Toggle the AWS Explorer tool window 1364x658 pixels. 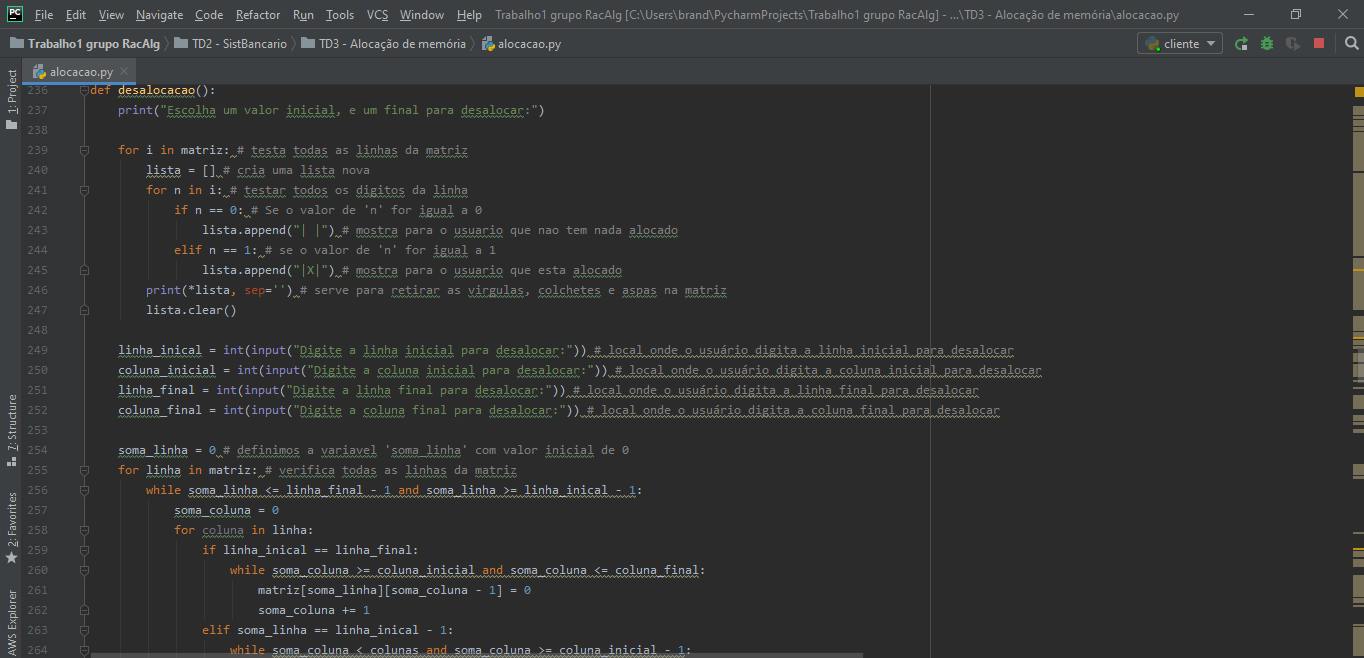click(12, 622)
